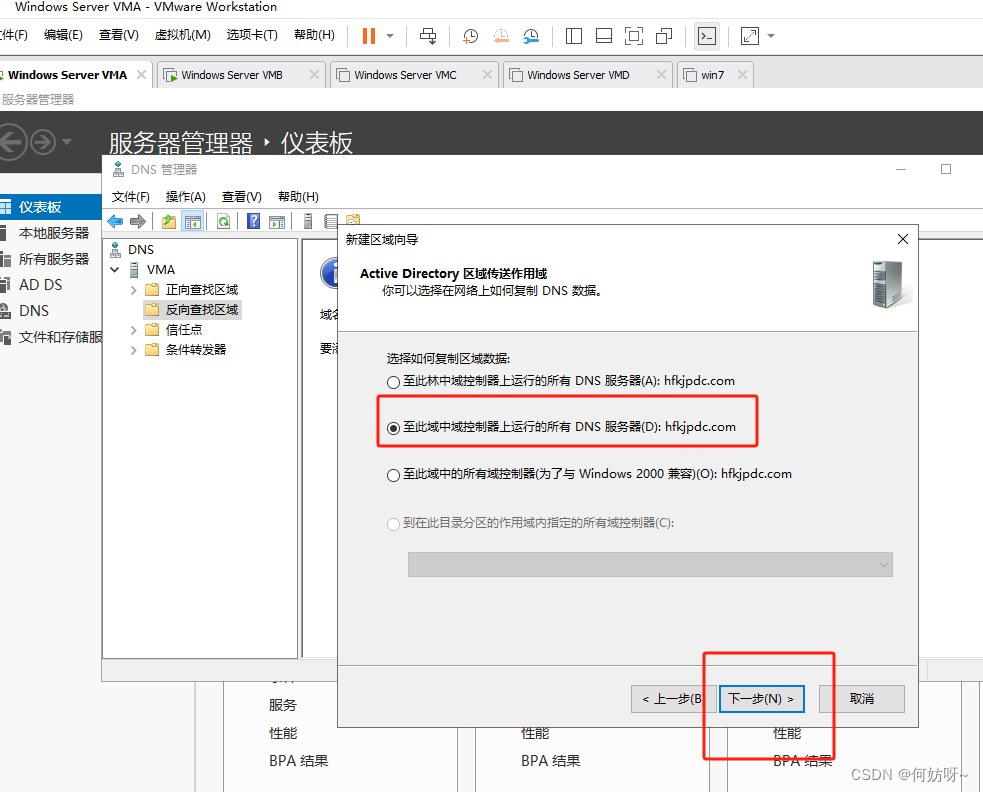Click the VMware pause virtual machine icon
Screen dimensions: 983x792
pos(368,36)
